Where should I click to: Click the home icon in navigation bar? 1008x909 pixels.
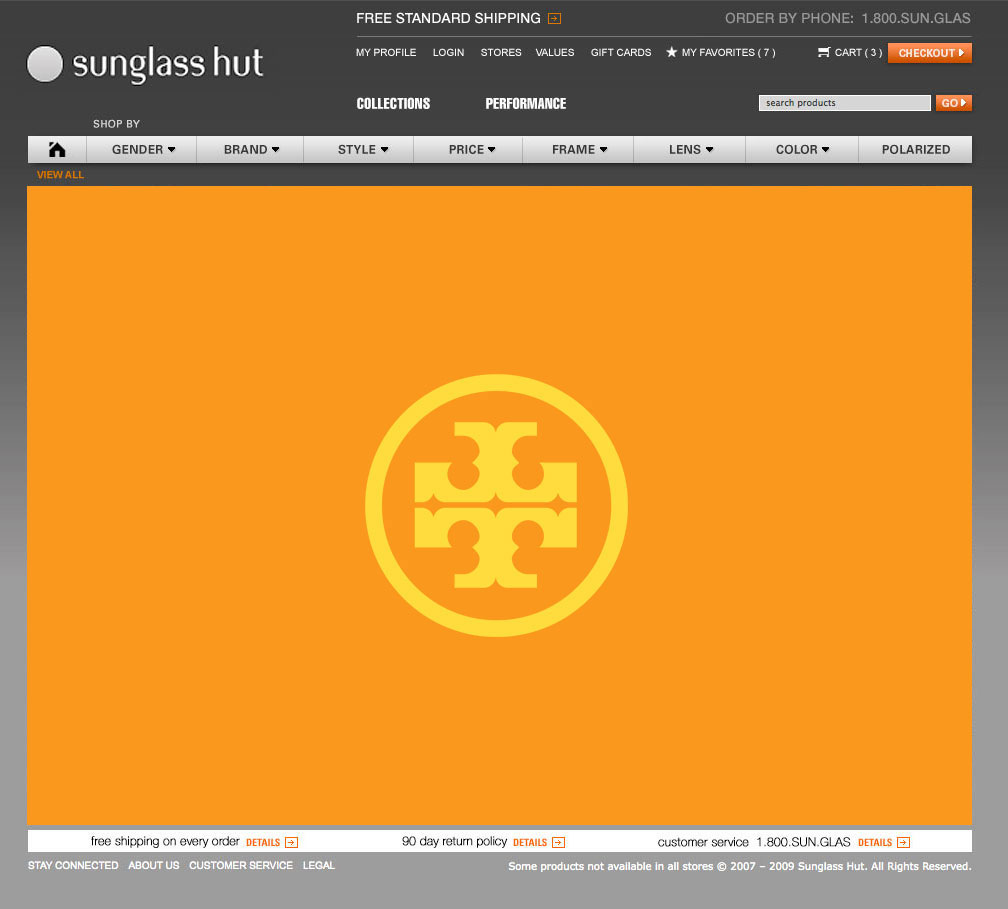[x=57, y=150]
